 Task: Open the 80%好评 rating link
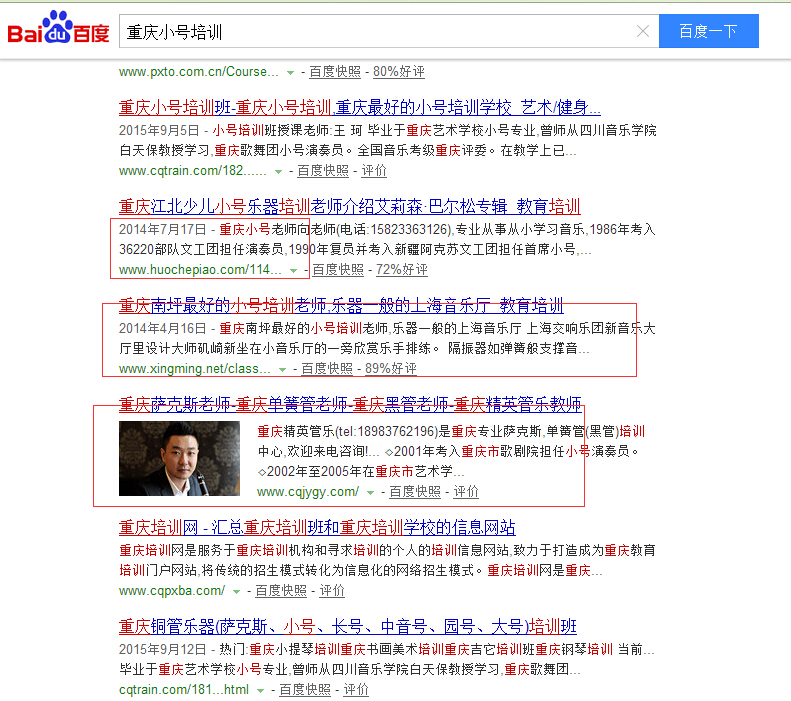399,72
